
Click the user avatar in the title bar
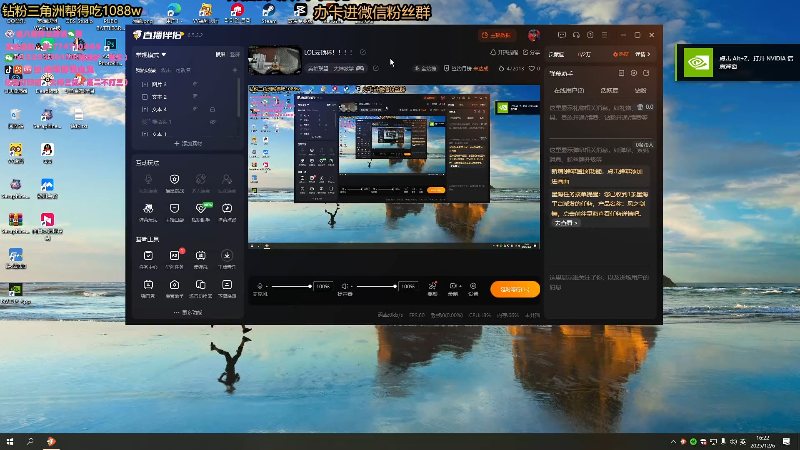pyautogui.click(x=533, y=35)
